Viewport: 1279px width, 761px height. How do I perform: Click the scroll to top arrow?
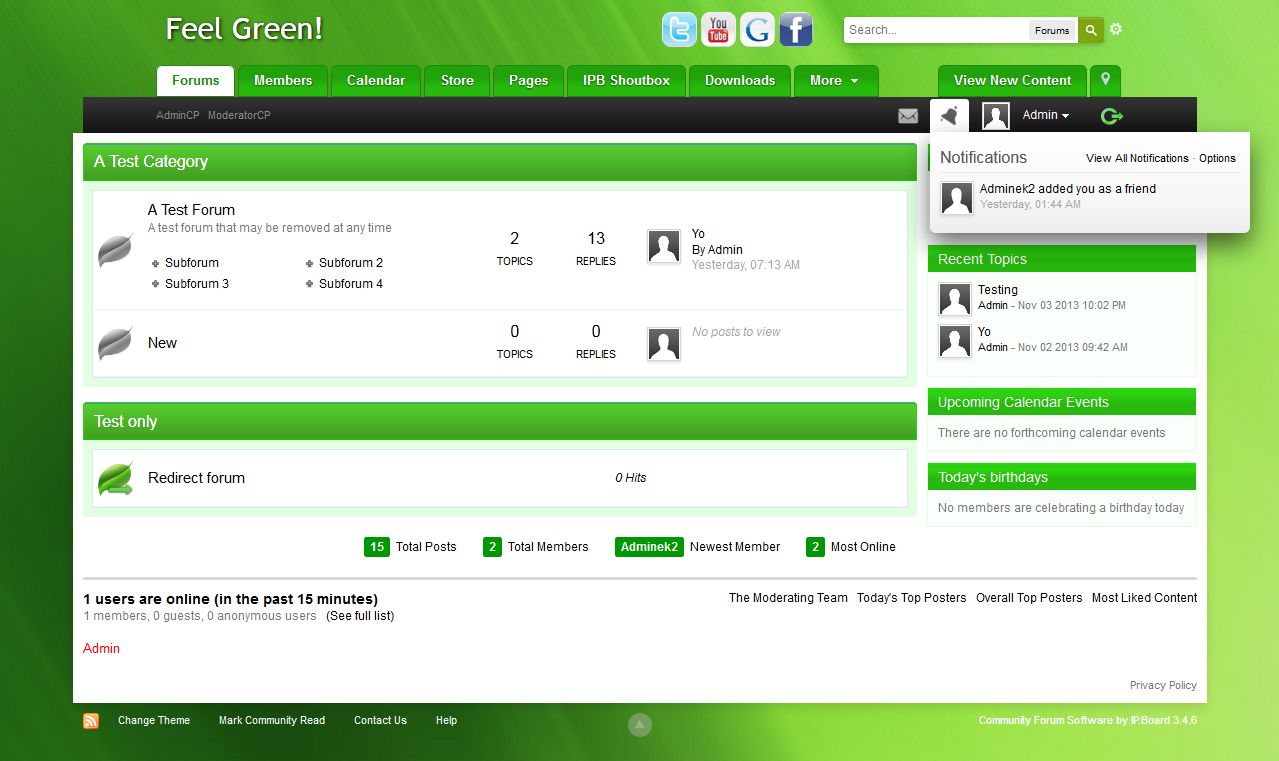pos(640,725)
